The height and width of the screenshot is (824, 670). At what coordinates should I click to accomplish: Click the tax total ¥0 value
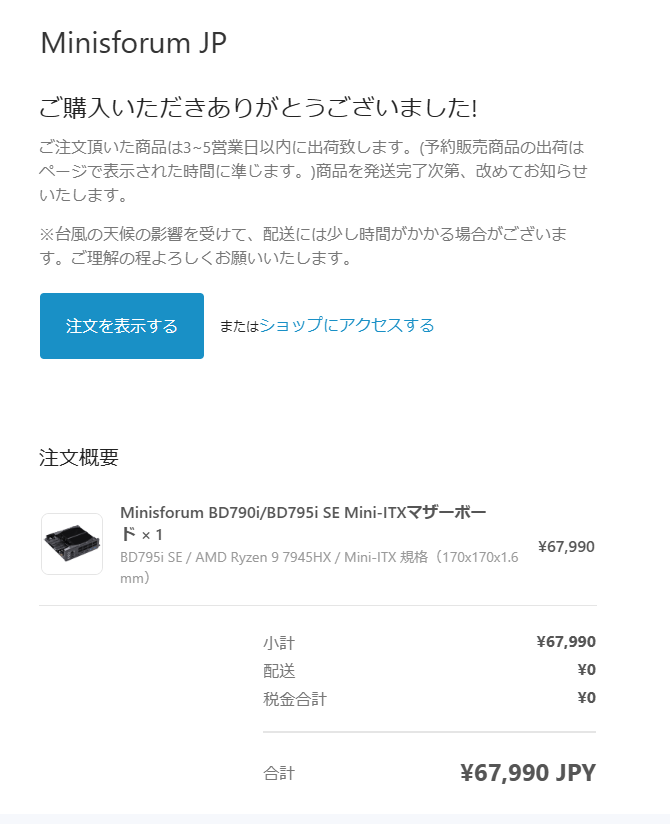pyautogui.click(x=586, y=697)
